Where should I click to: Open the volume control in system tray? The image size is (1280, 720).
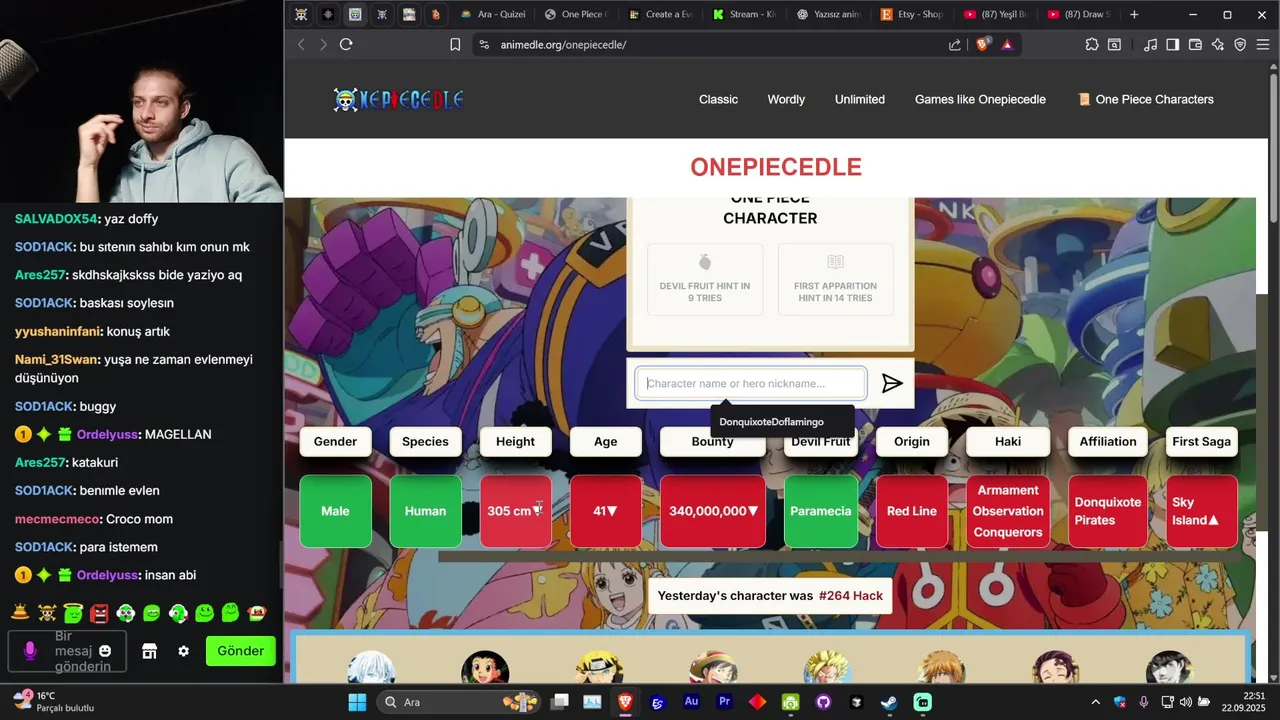click(1186, 702)
